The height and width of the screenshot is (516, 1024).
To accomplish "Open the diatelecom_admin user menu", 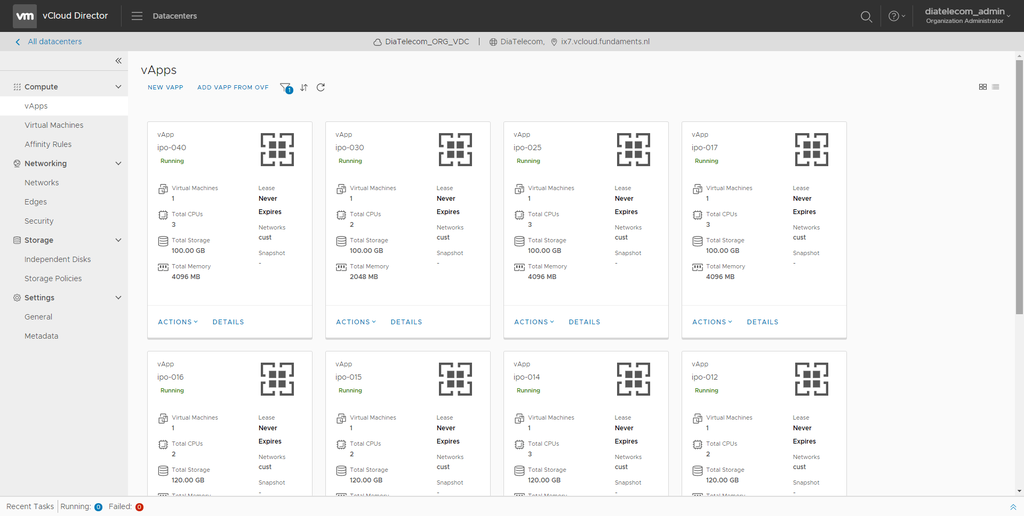I will click(x=967, y=16).
